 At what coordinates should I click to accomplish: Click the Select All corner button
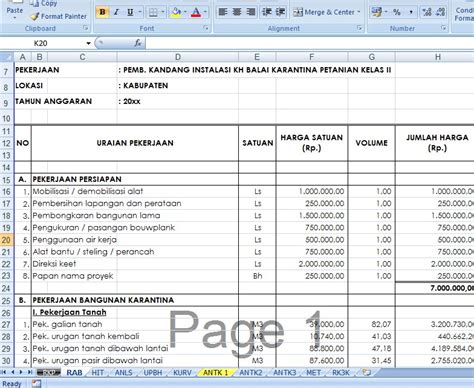click(x=7, y=57)
